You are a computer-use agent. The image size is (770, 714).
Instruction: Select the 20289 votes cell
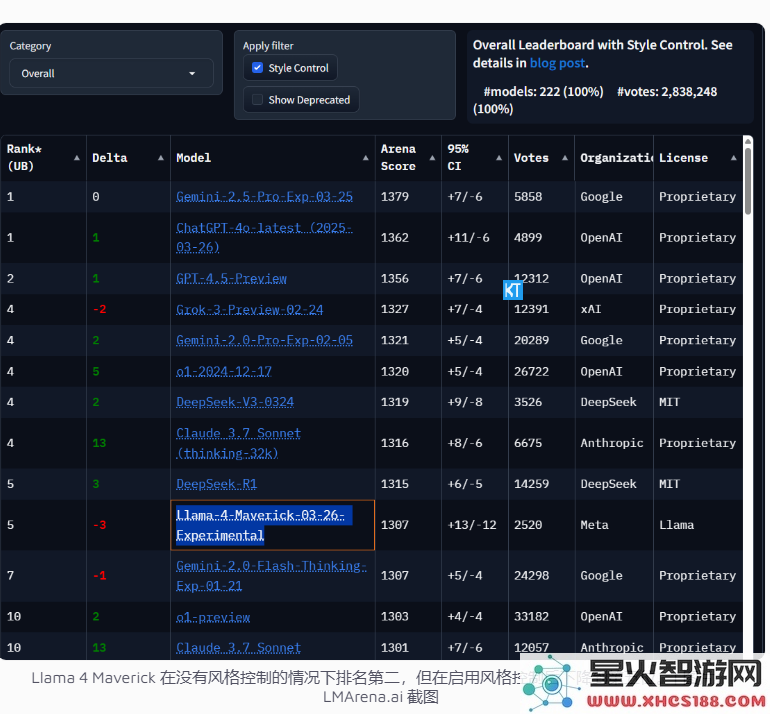(x=542, y=340)
